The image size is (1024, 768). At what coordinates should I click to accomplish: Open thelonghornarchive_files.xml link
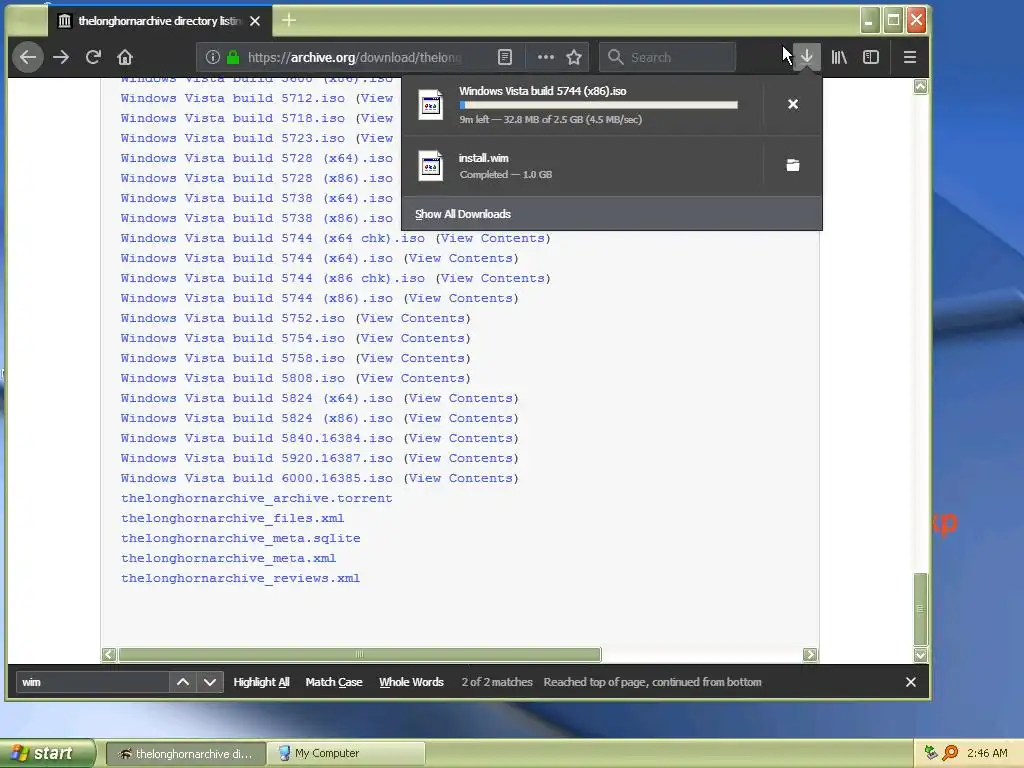pos(232,519)
